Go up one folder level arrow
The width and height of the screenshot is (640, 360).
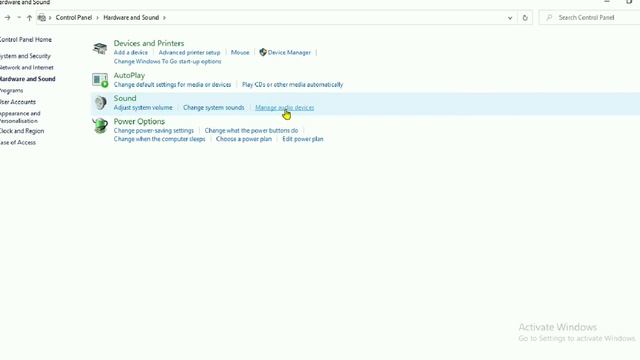(x=29, y=18)
